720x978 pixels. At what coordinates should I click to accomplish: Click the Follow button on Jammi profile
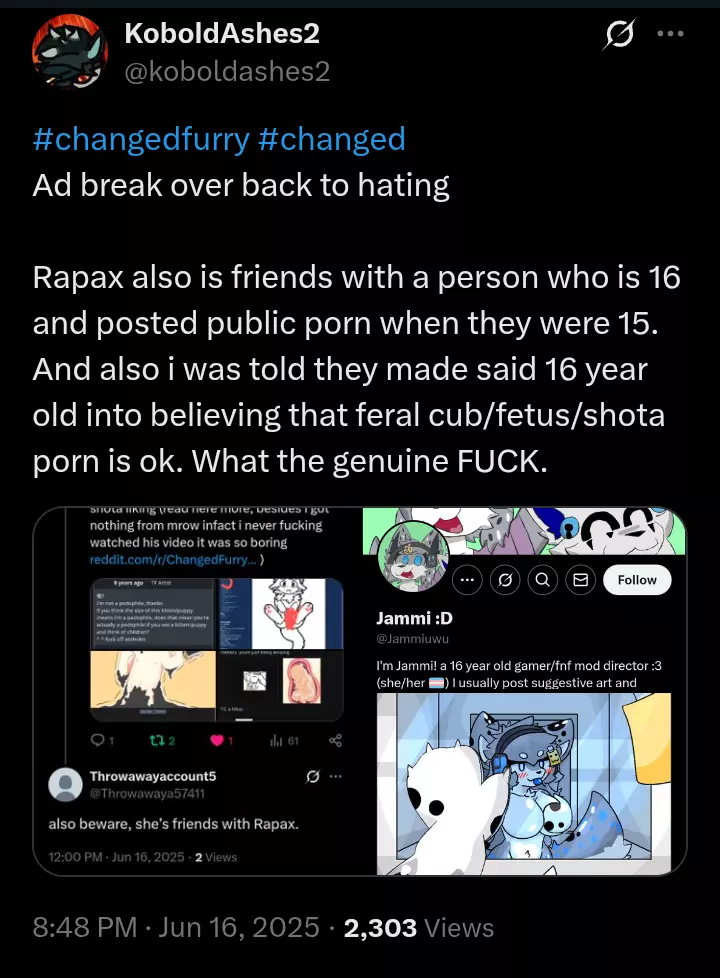click(637, 580)
